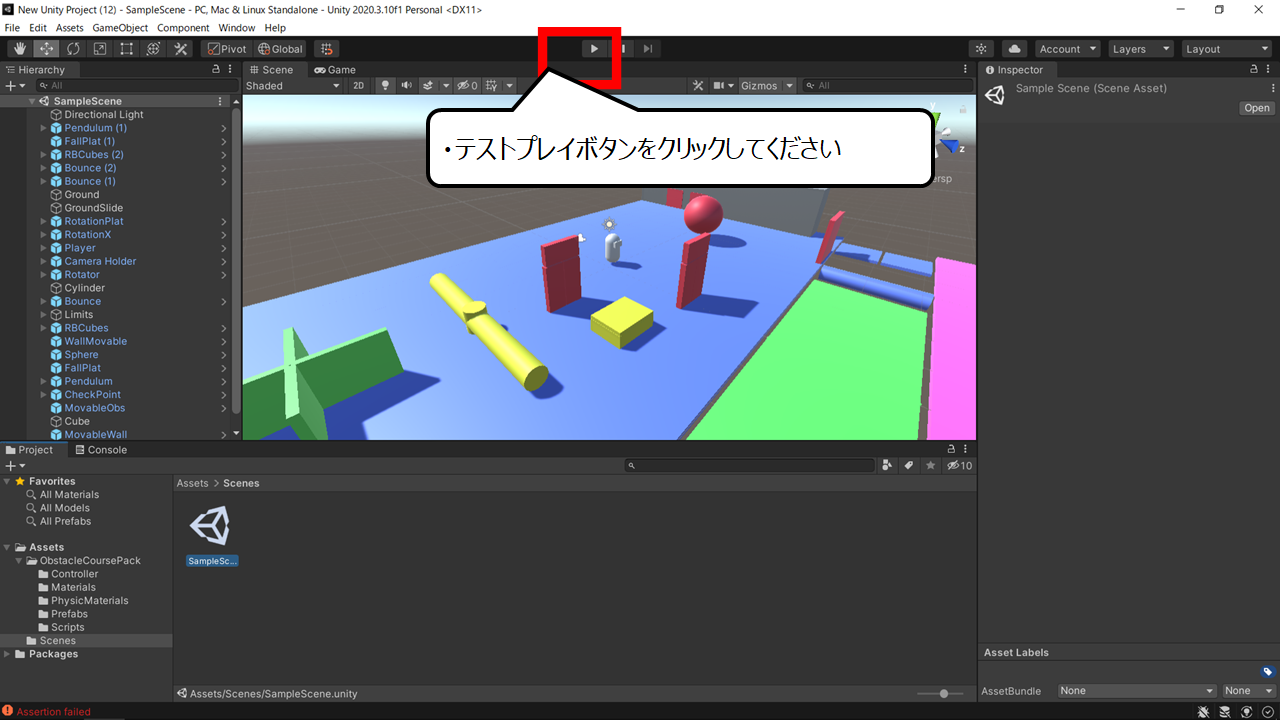Open the Account dropdown
The height and width of the screenshot is (720, 1280).
coord(1067,49)
